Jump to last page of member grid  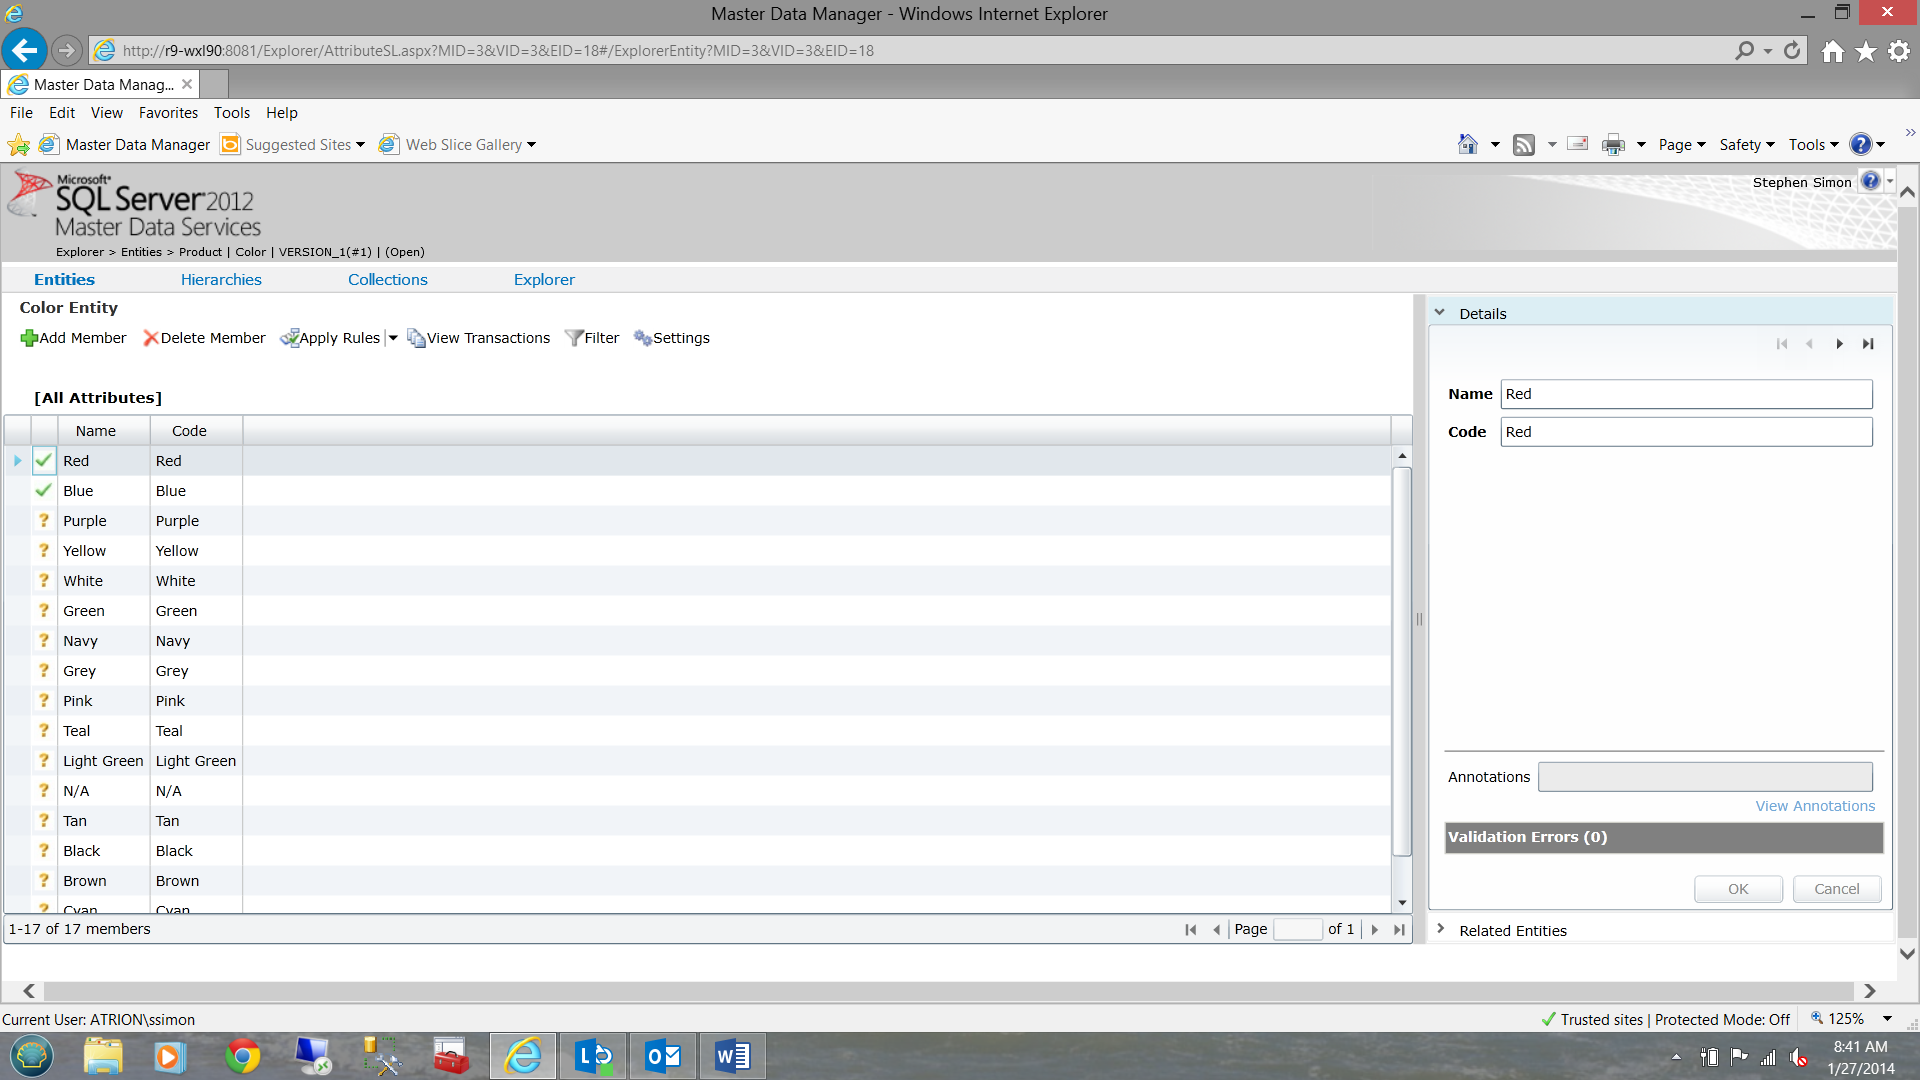tap(1399, 929)
